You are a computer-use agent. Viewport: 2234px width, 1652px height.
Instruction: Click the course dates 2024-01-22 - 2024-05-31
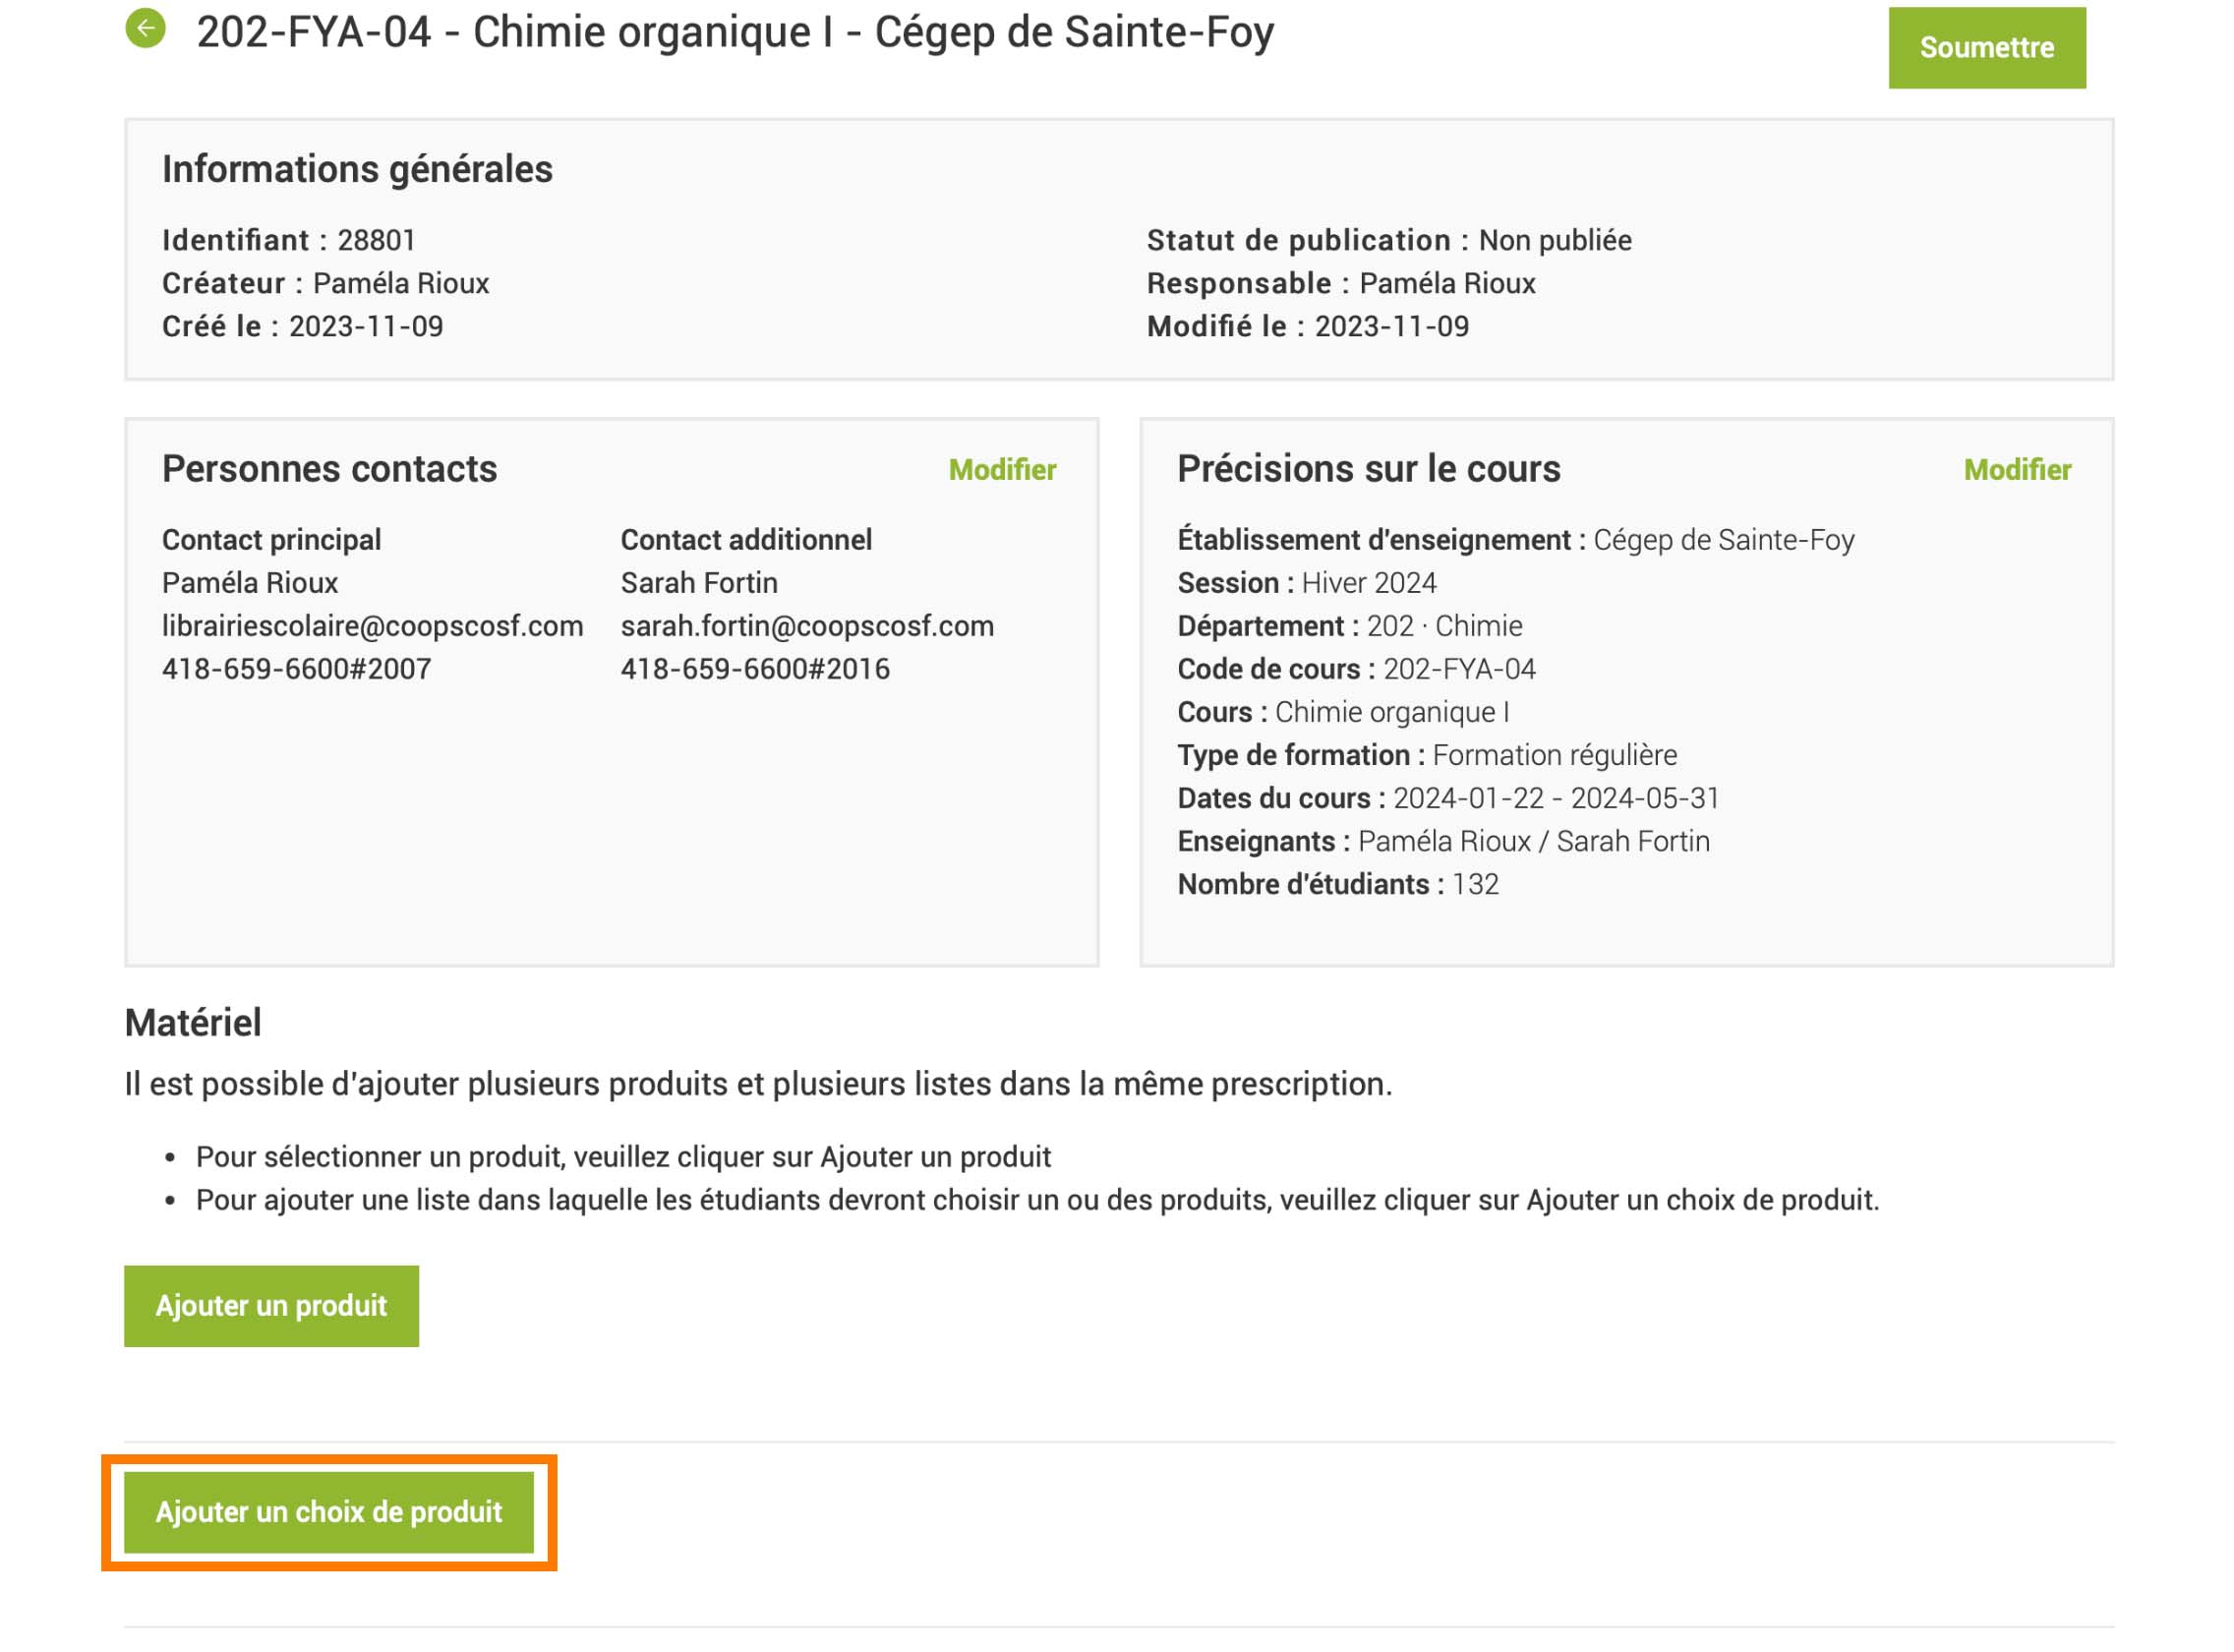pyautogui.click(x=1555, y=798)
